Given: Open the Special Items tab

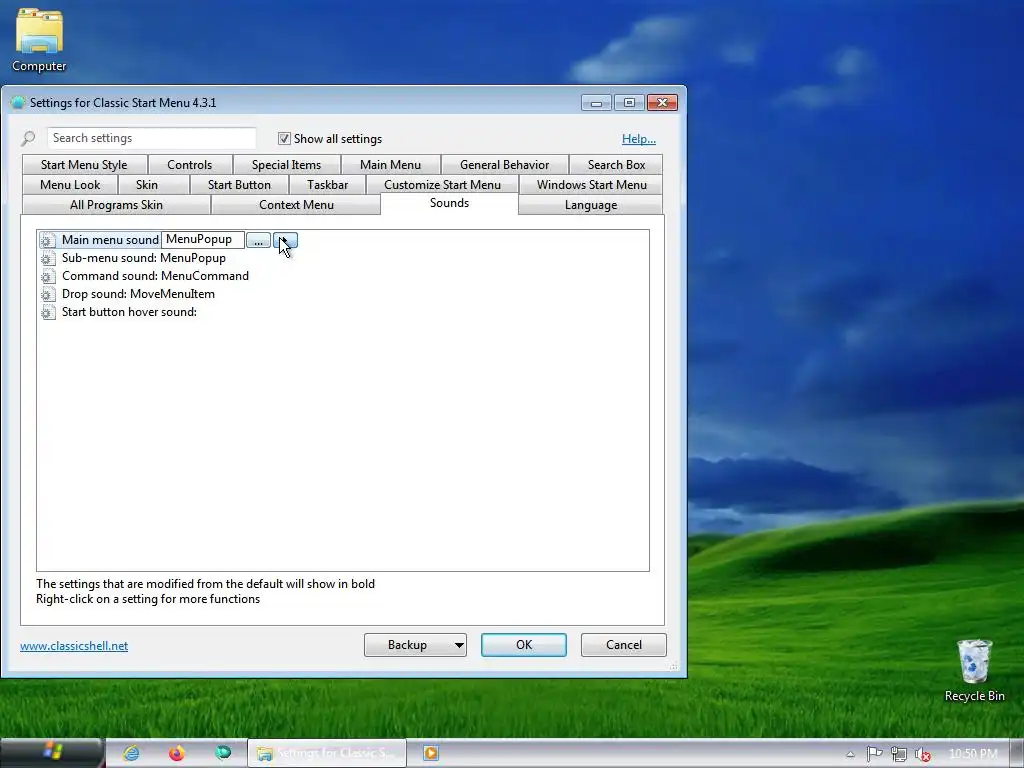Looking at the screenshot, I should pyautogui.click(x=286, y=165).
